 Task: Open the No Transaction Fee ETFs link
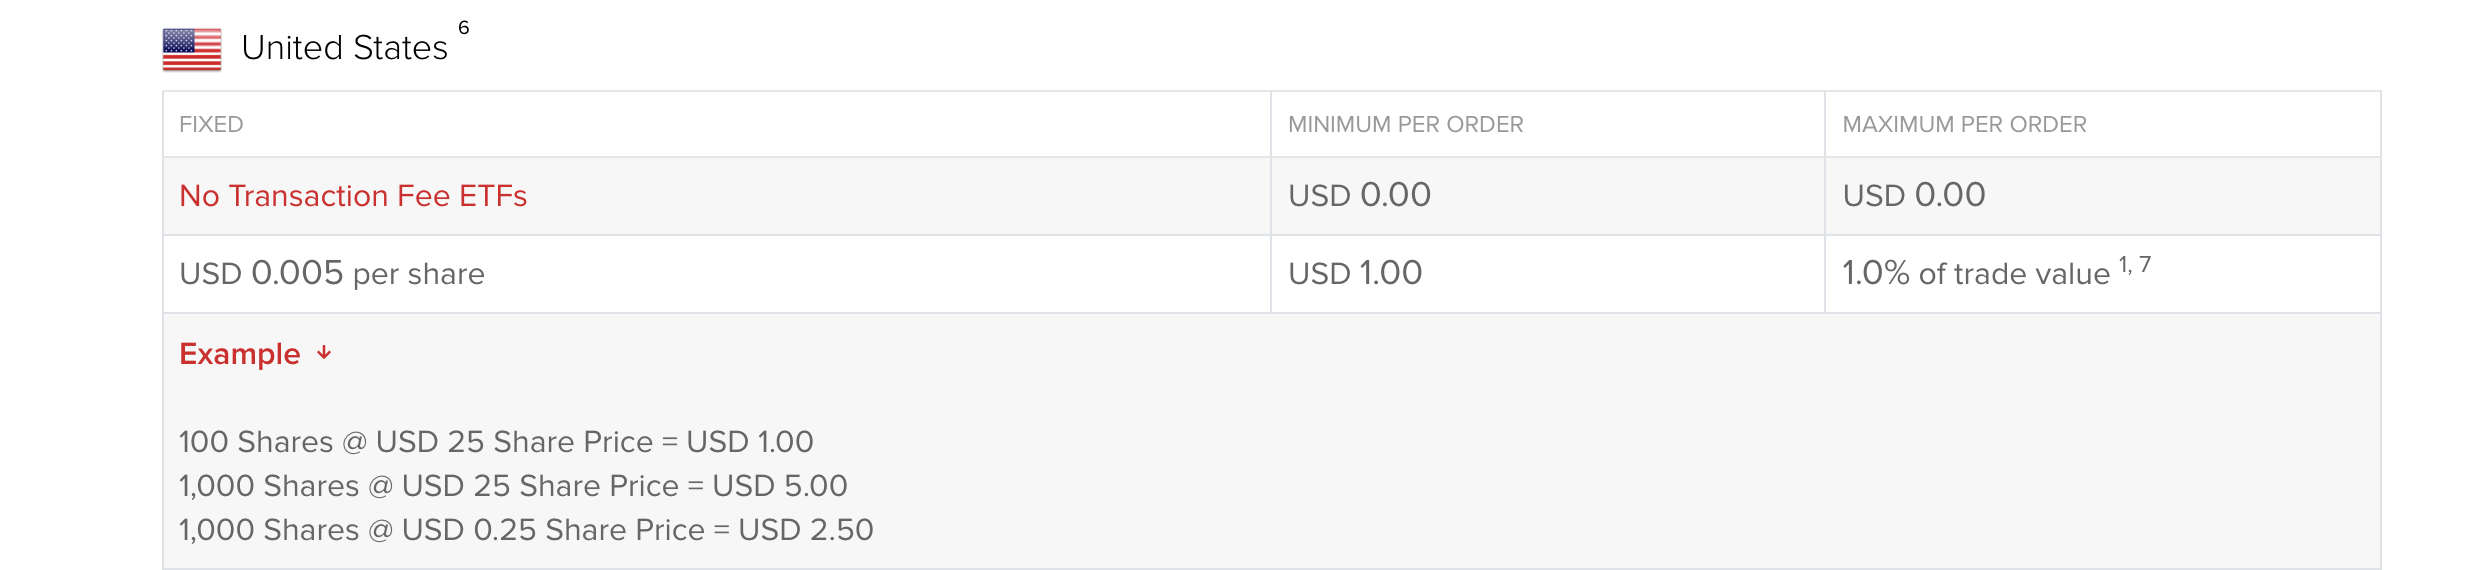(353, 196)
